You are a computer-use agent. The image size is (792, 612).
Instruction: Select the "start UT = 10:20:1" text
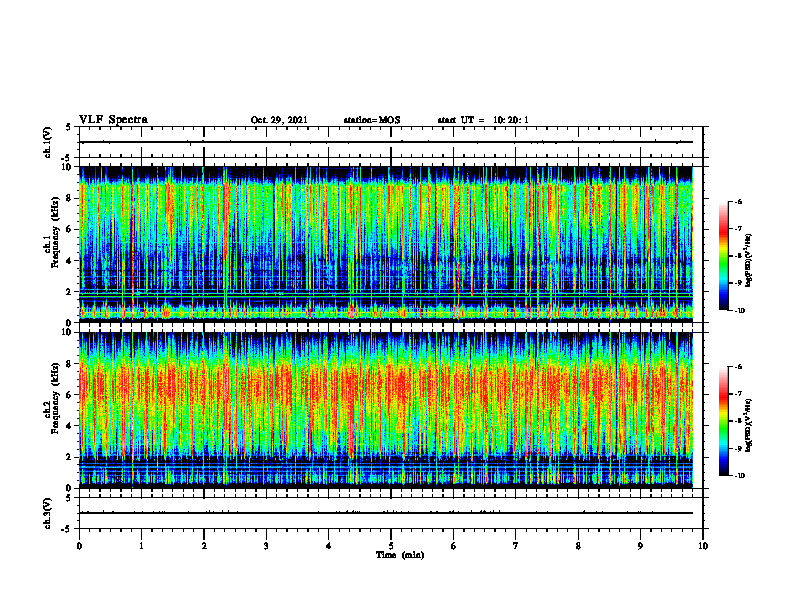483,120
